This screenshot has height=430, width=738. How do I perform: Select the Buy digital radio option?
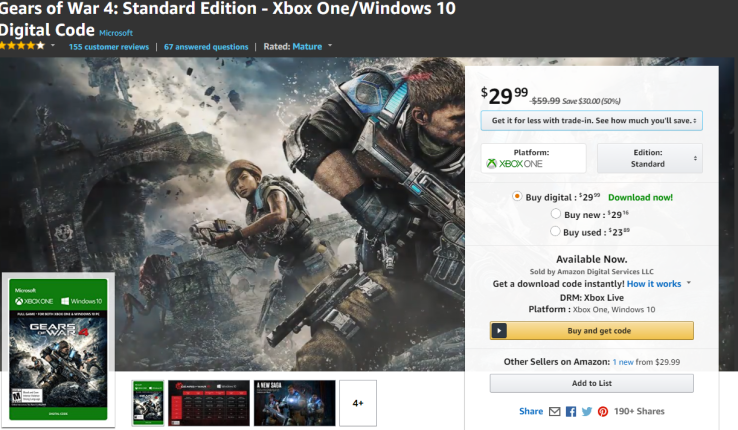[517, 196]
